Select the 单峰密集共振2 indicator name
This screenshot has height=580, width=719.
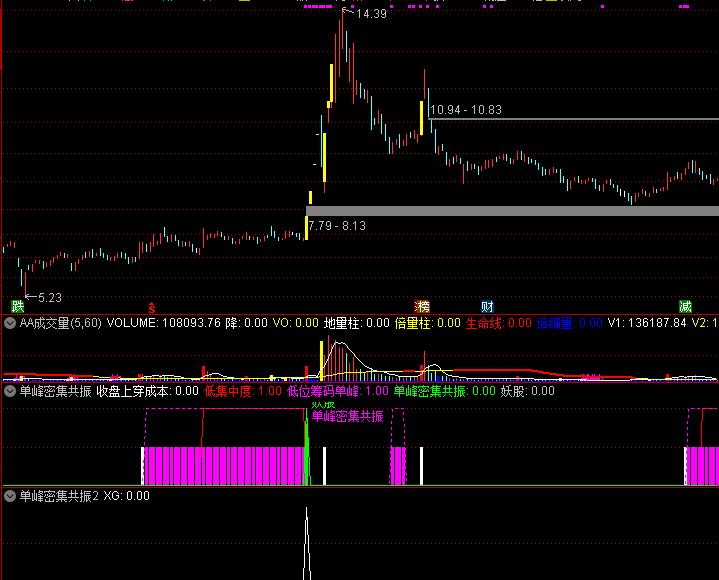click(59, 496)
